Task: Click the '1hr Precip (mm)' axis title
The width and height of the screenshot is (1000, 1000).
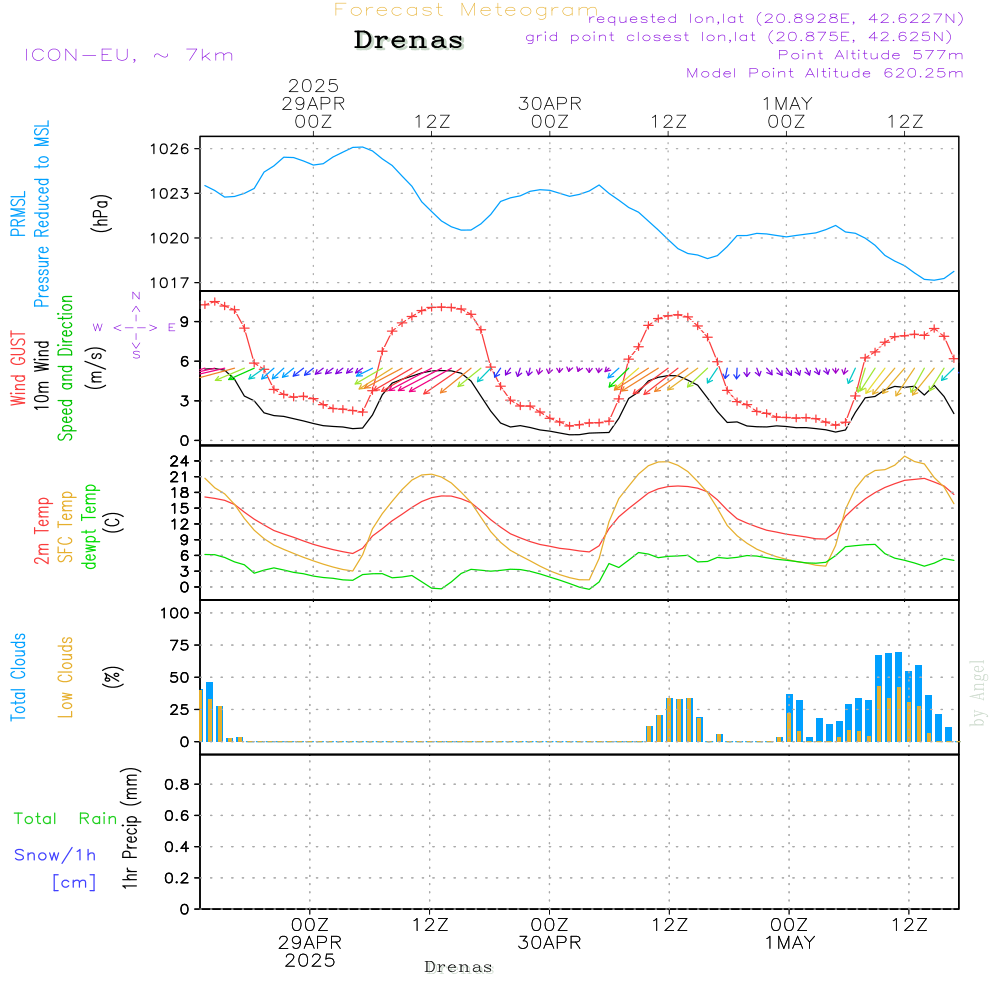Action: pos(130,828)
